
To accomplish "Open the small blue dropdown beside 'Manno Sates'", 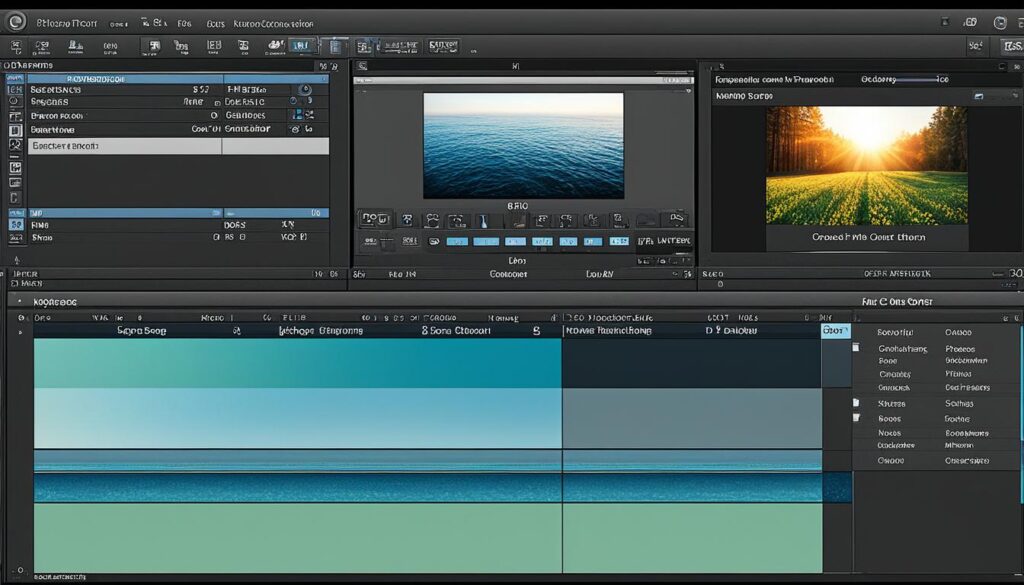I will (977, 96).
